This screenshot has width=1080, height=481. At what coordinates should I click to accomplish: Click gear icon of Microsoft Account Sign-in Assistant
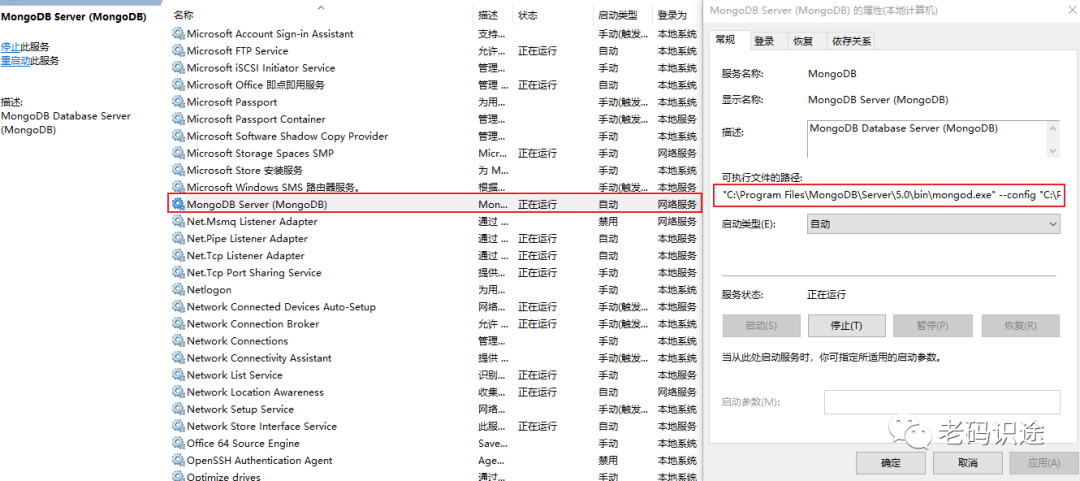click(x=178, y=34)
